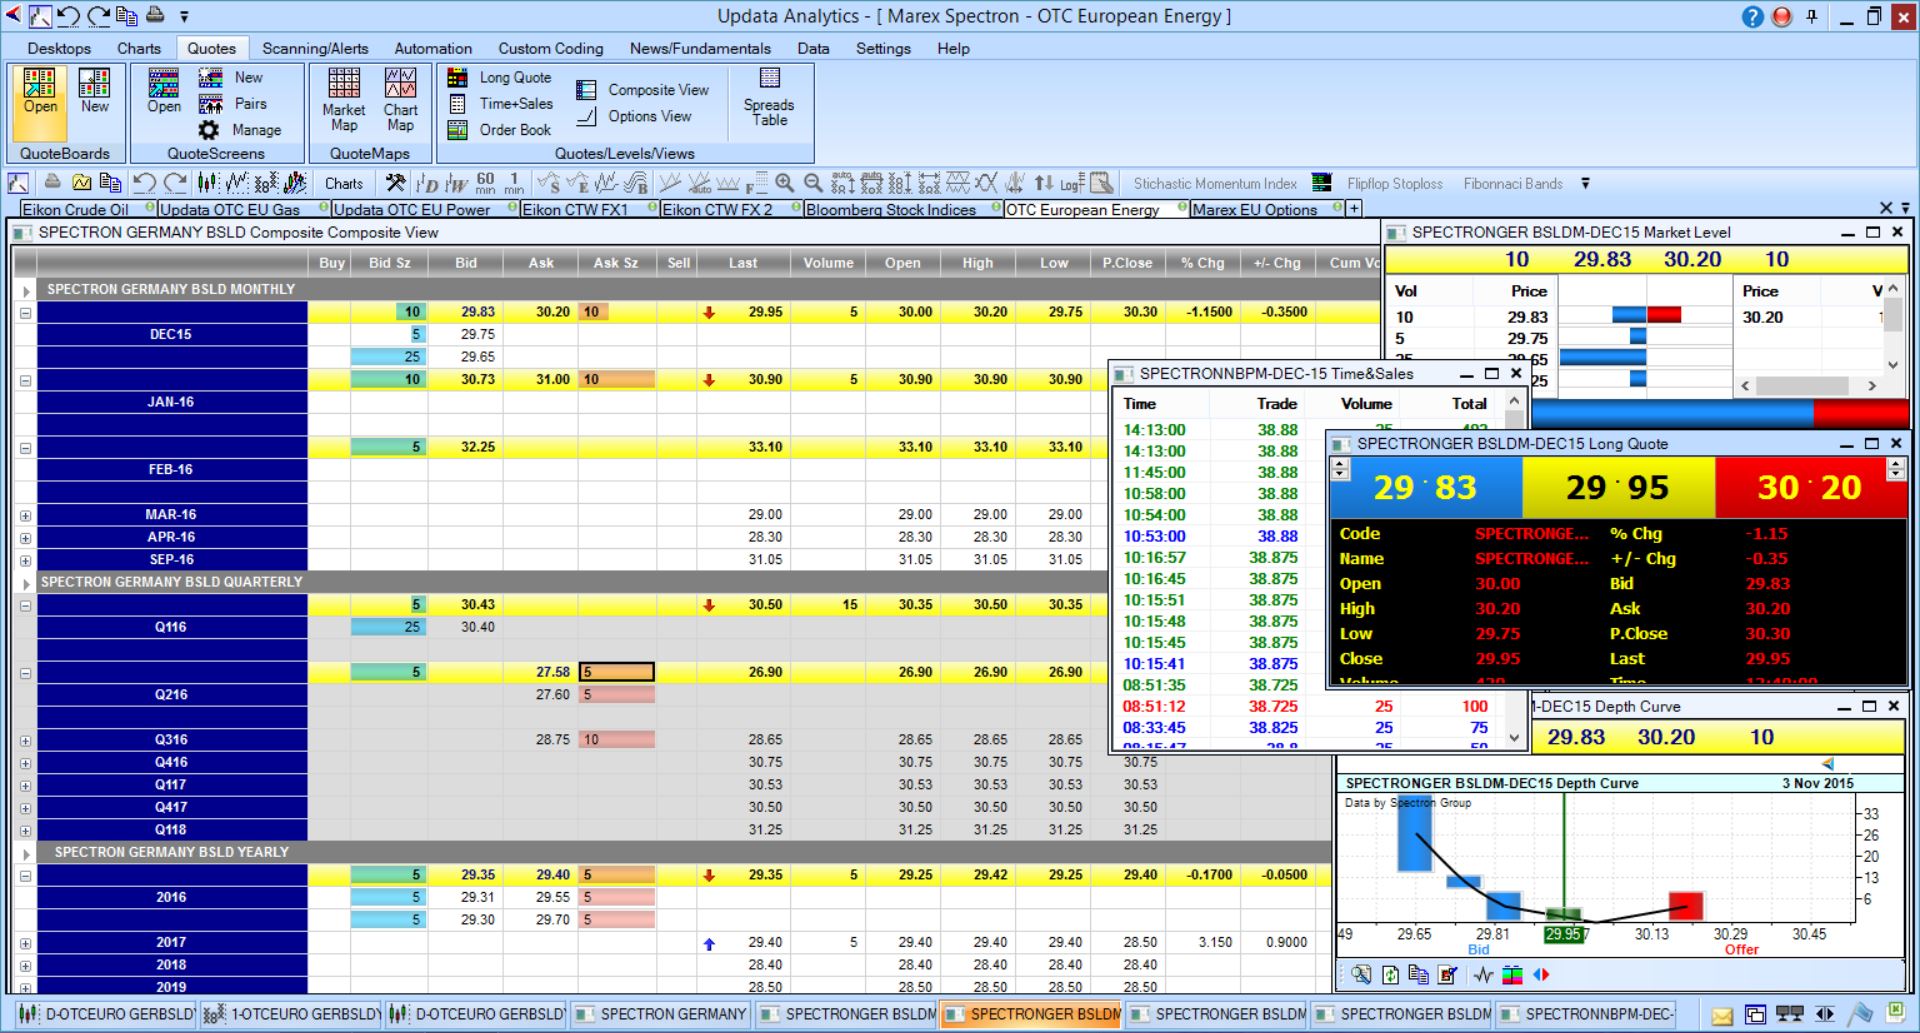Open the Quick Access Toolbar dropdown arrow
The height and width of the screenshot is (1033, 1920).
pyautogui.click(x=184, y=17)
